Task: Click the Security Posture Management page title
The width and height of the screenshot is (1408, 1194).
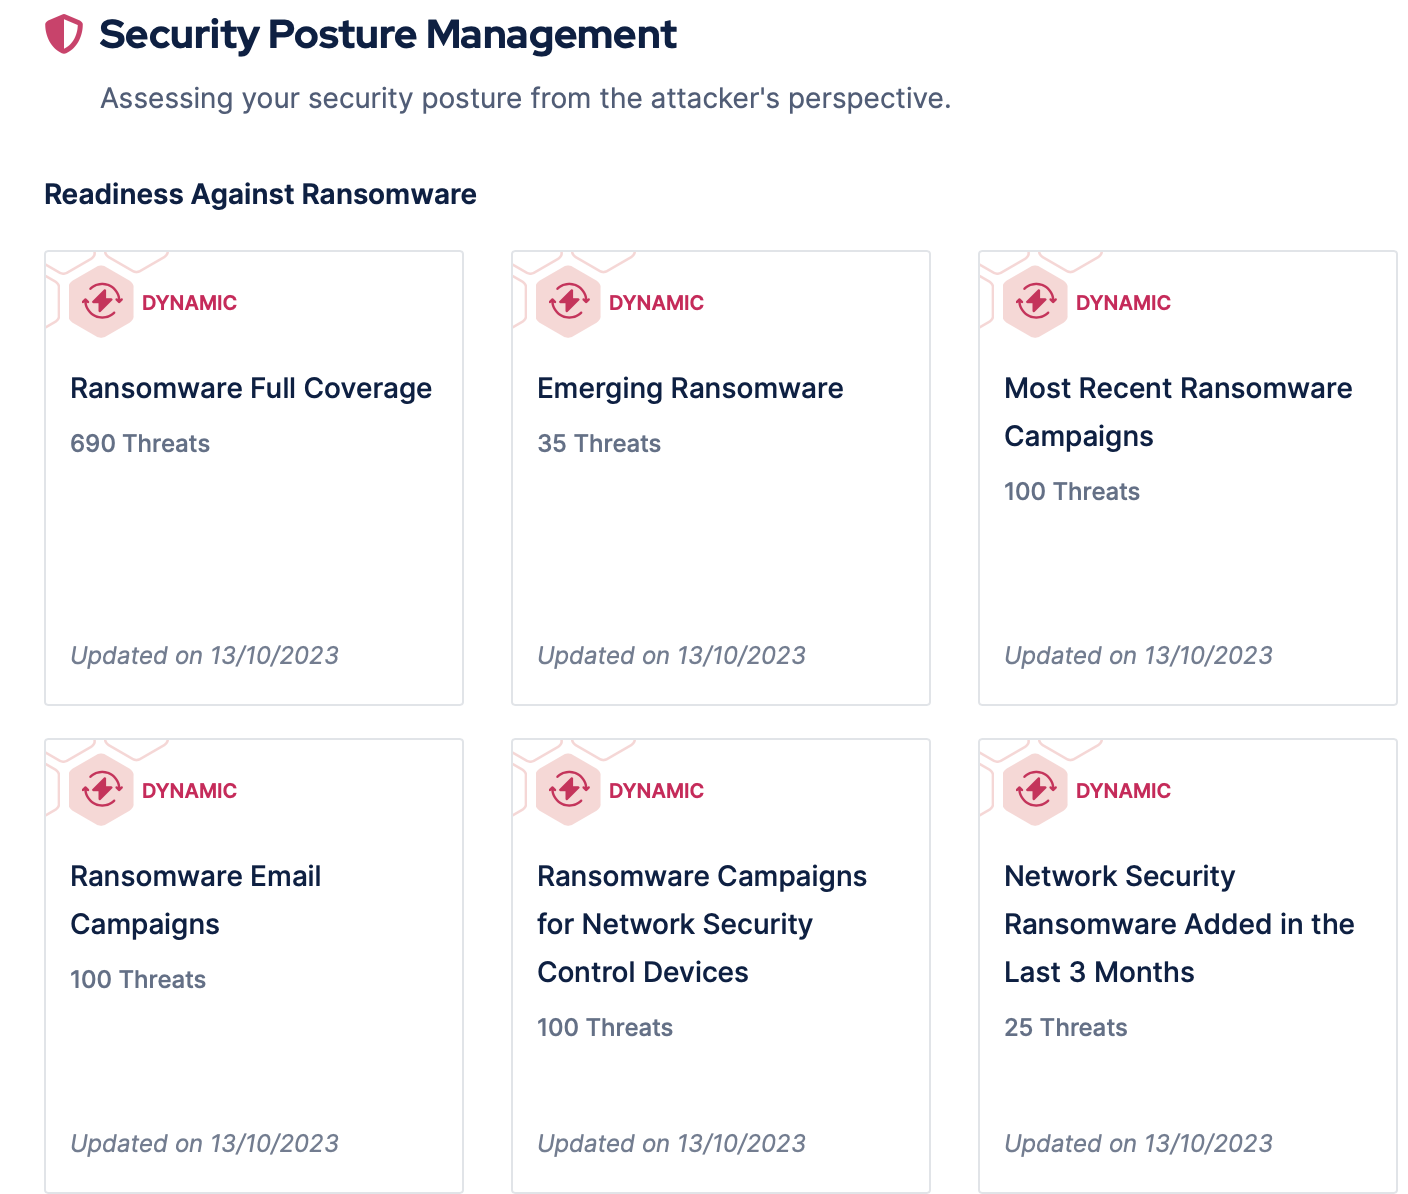Action: tap(387, 35)
